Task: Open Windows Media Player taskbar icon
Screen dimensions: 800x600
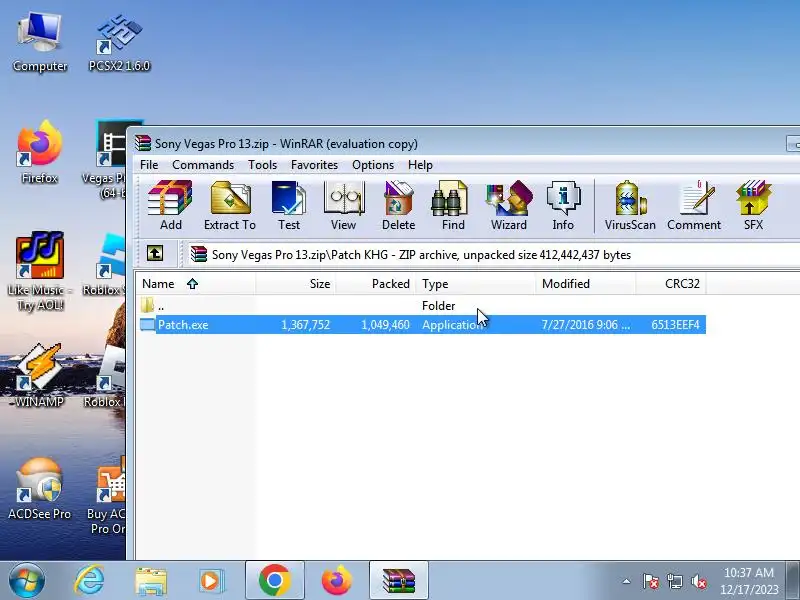Action: (210, 581)
